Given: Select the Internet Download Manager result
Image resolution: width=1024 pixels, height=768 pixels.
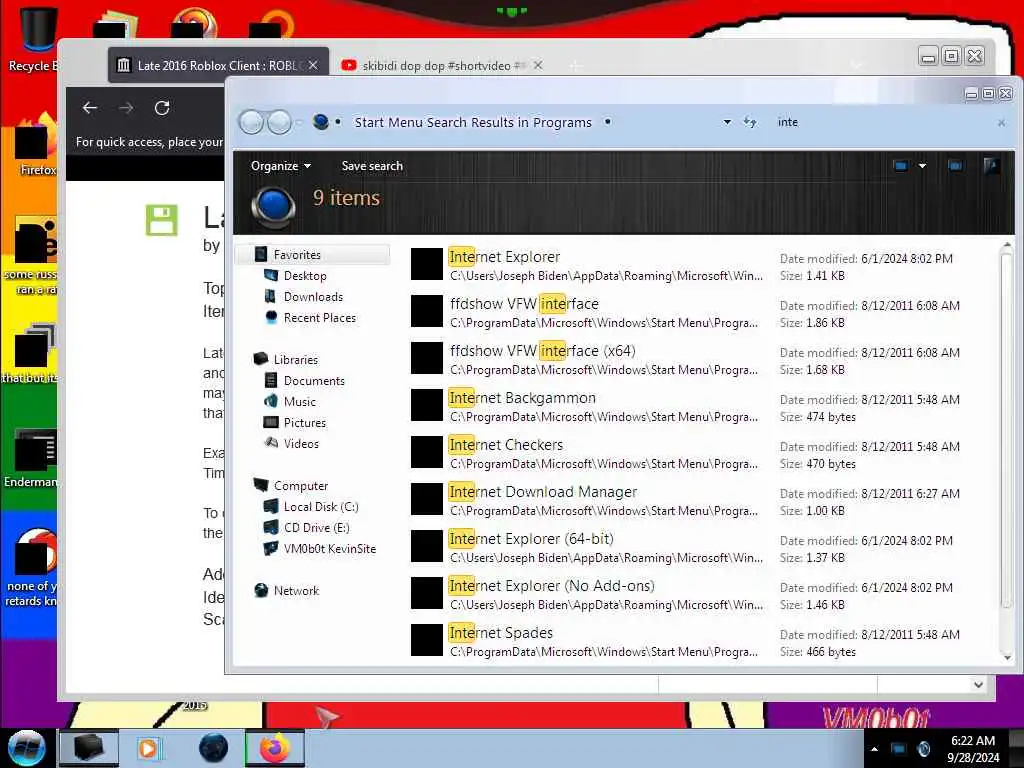Looking at the screenshot, I should tap(699, 500).
